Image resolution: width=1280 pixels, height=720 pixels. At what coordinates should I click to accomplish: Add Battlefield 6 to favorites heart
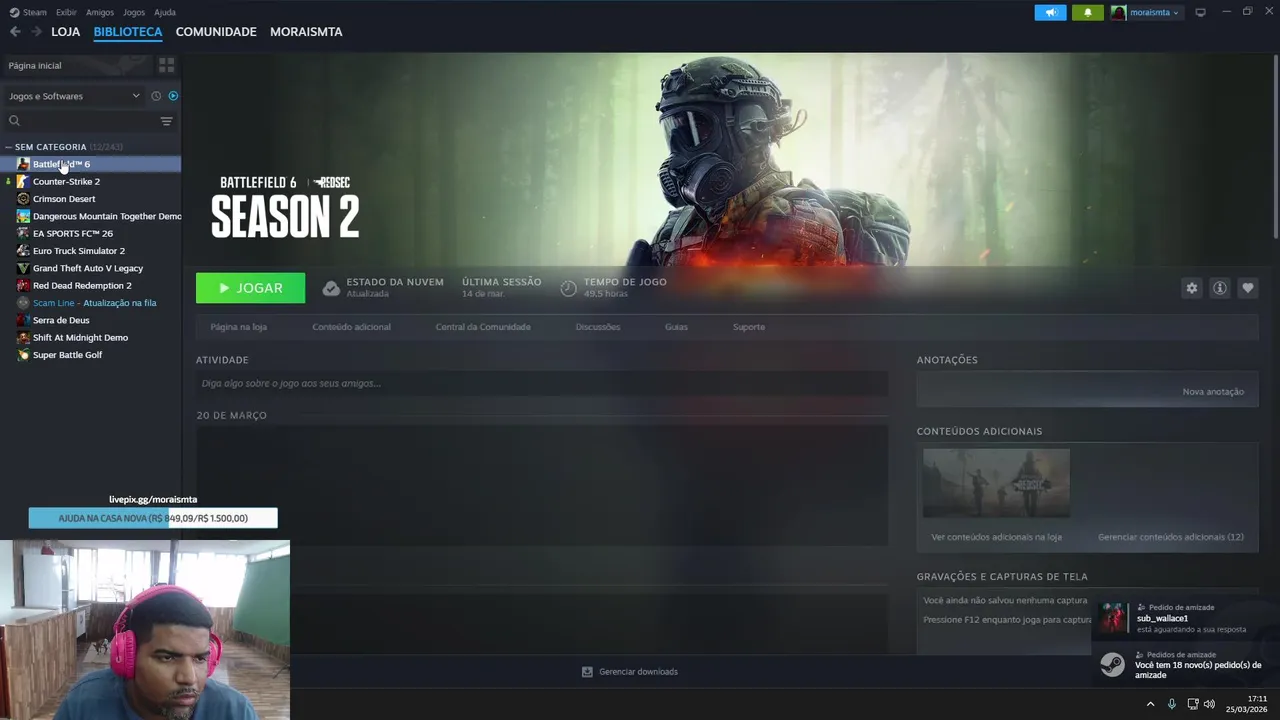(x=1247, y=288)
